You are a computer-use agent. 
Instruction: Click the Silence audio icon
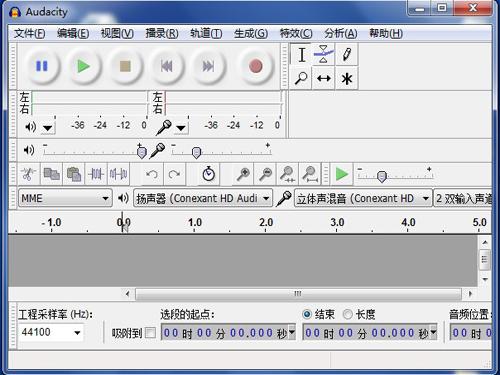coord(118,174)
